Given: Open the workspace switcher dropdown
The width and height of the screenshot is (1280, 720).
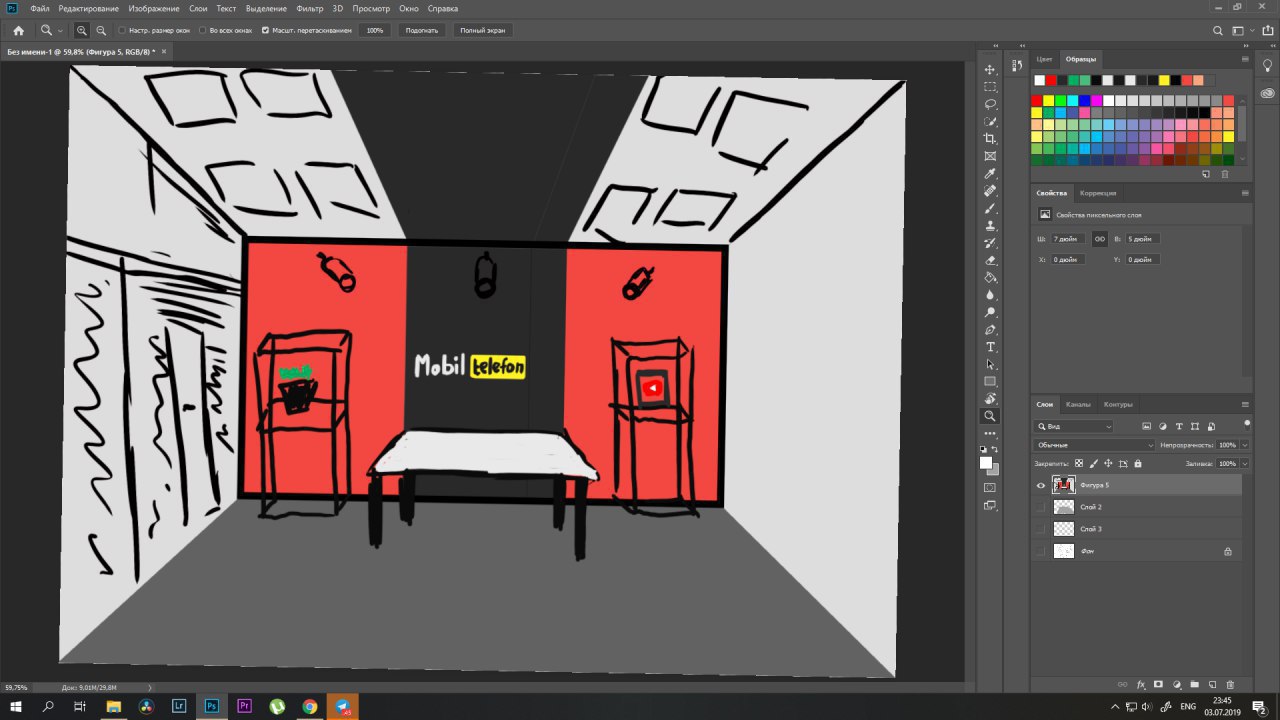Looking at the screenshot, I should (1241, 31).
